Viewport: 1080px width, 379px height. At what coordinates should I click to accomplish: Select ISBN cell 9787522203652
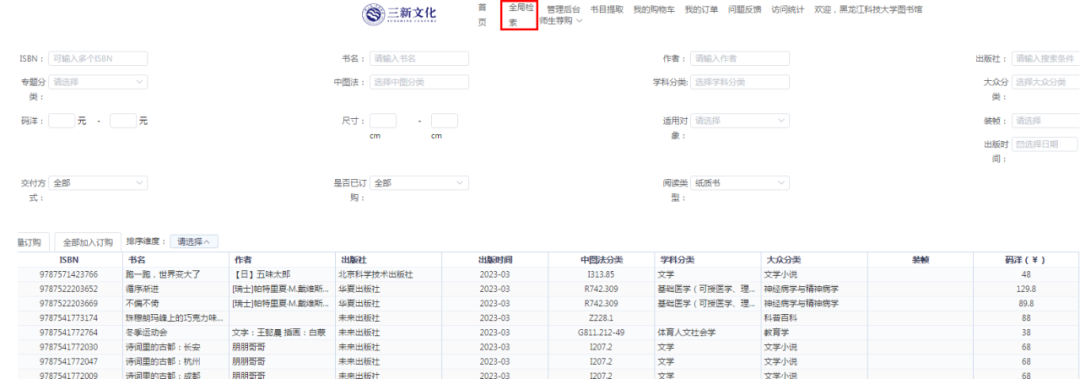69,289
